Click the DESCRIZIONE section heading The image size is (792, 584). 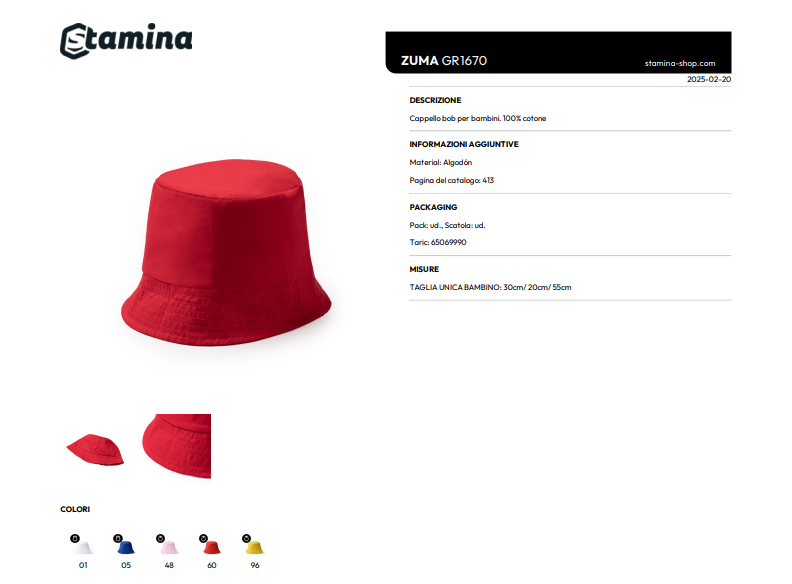point(435,100)
